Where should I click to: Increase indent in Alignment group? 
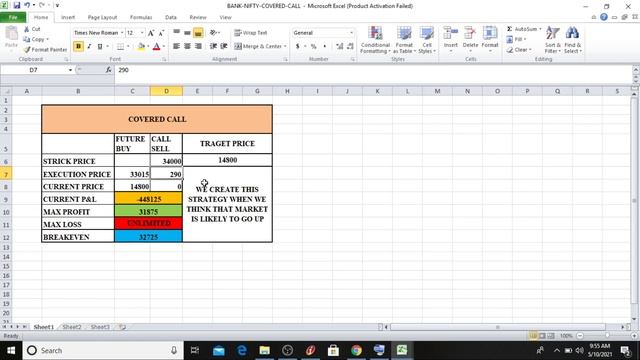point(224,46)
